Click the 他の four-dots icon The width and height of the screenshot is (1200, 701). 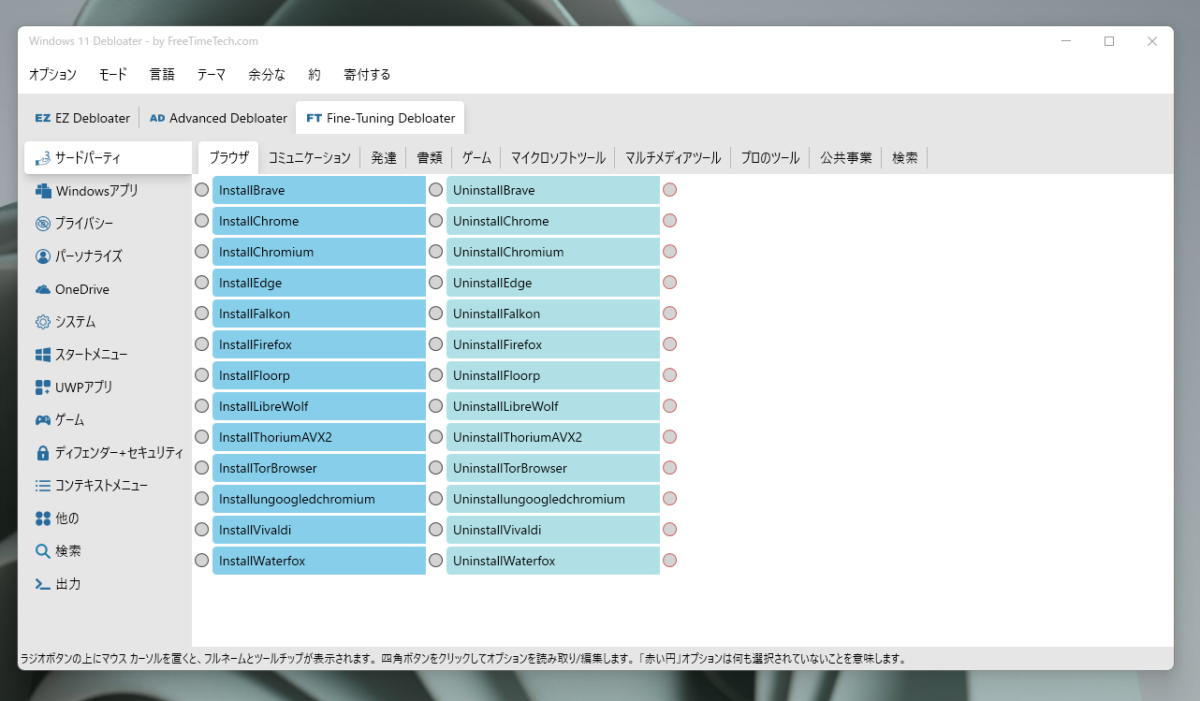(42, 518)
